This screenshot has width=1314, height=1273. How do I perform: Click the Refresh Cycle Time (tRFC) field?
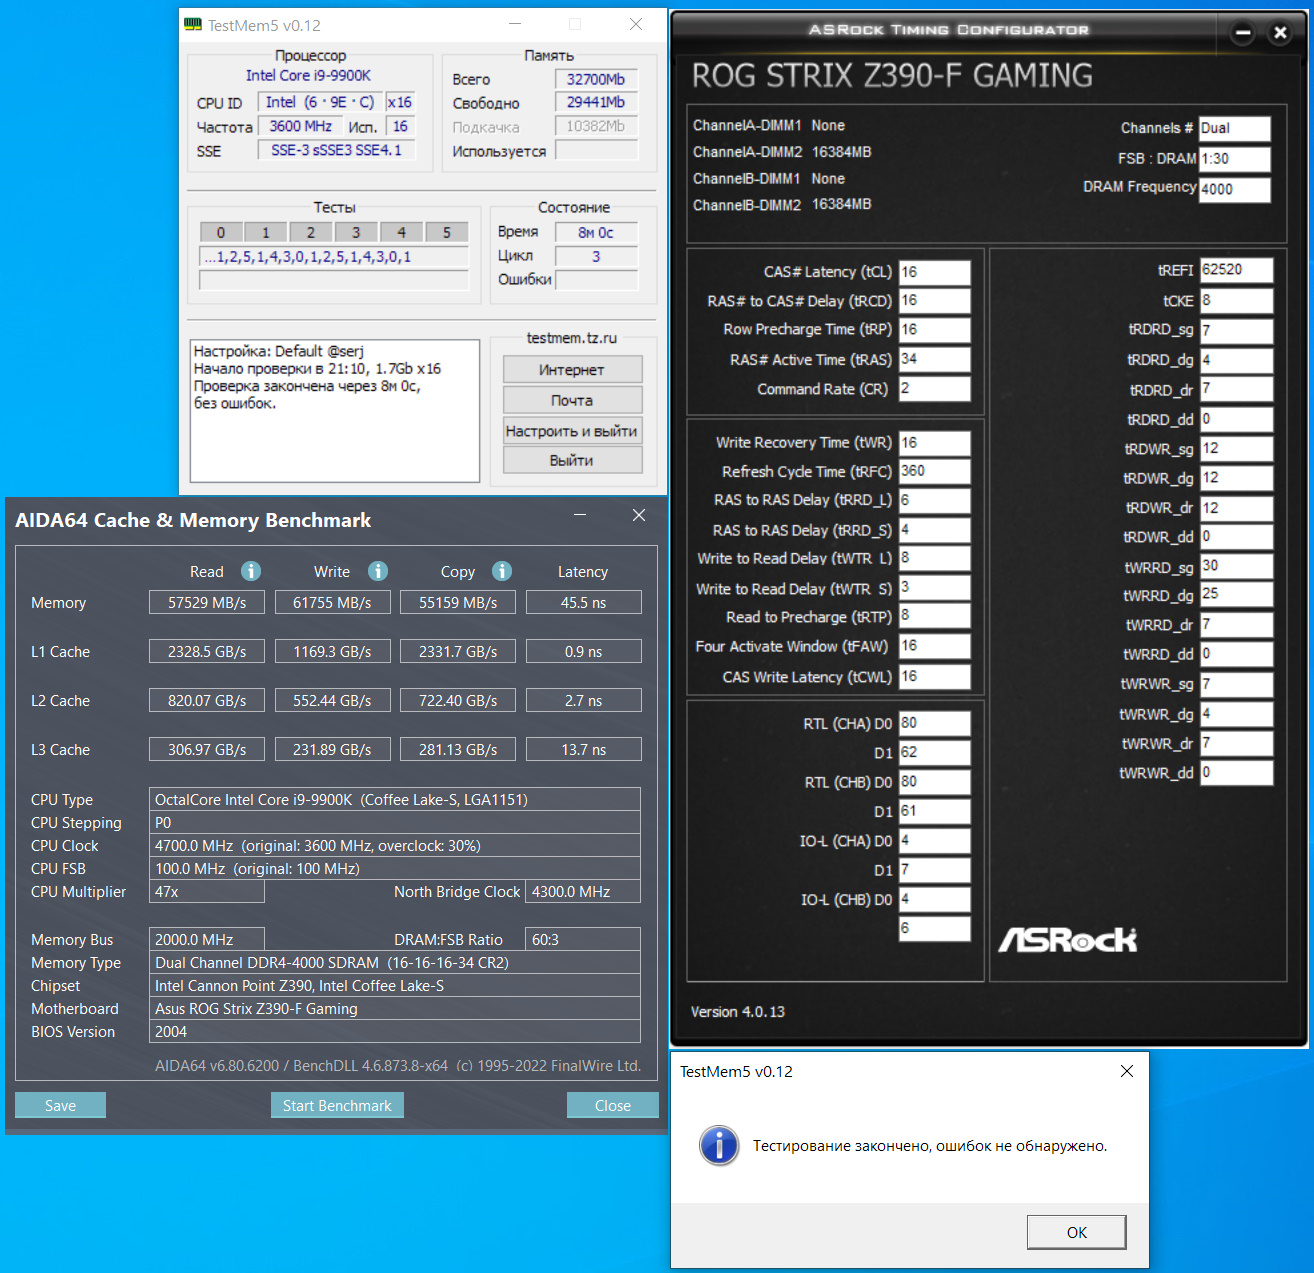[934, 471]
